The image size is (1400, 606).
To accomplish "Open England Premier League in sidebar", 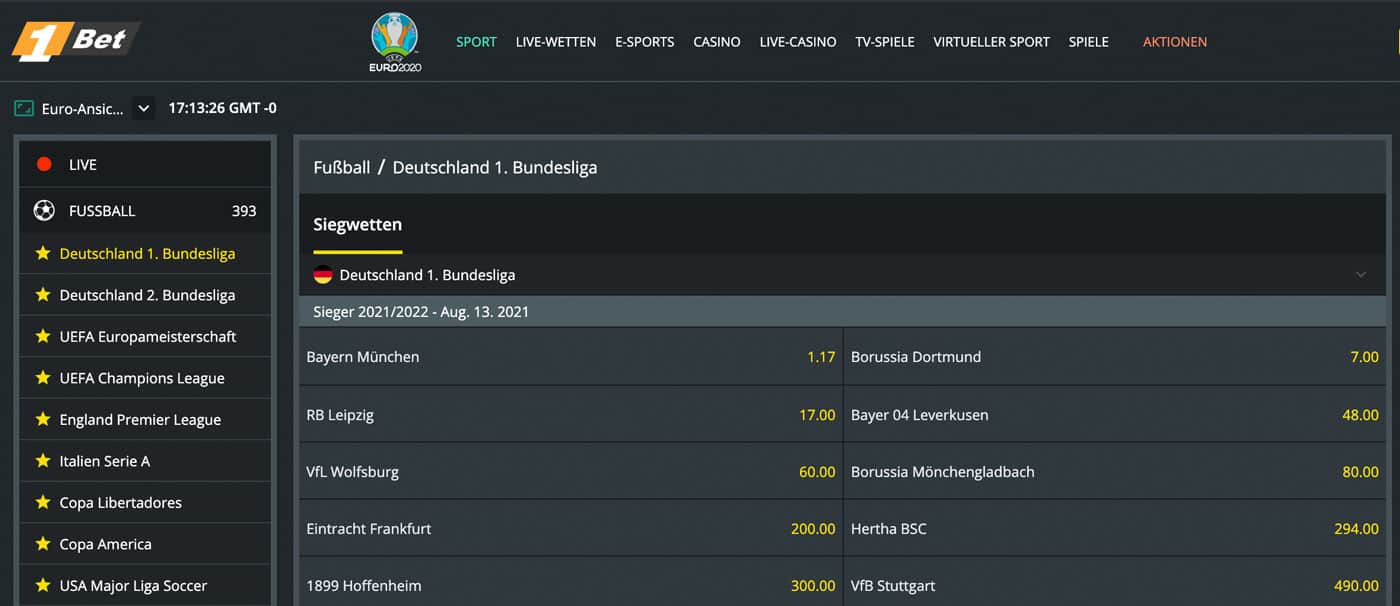I will pos(140,420).
